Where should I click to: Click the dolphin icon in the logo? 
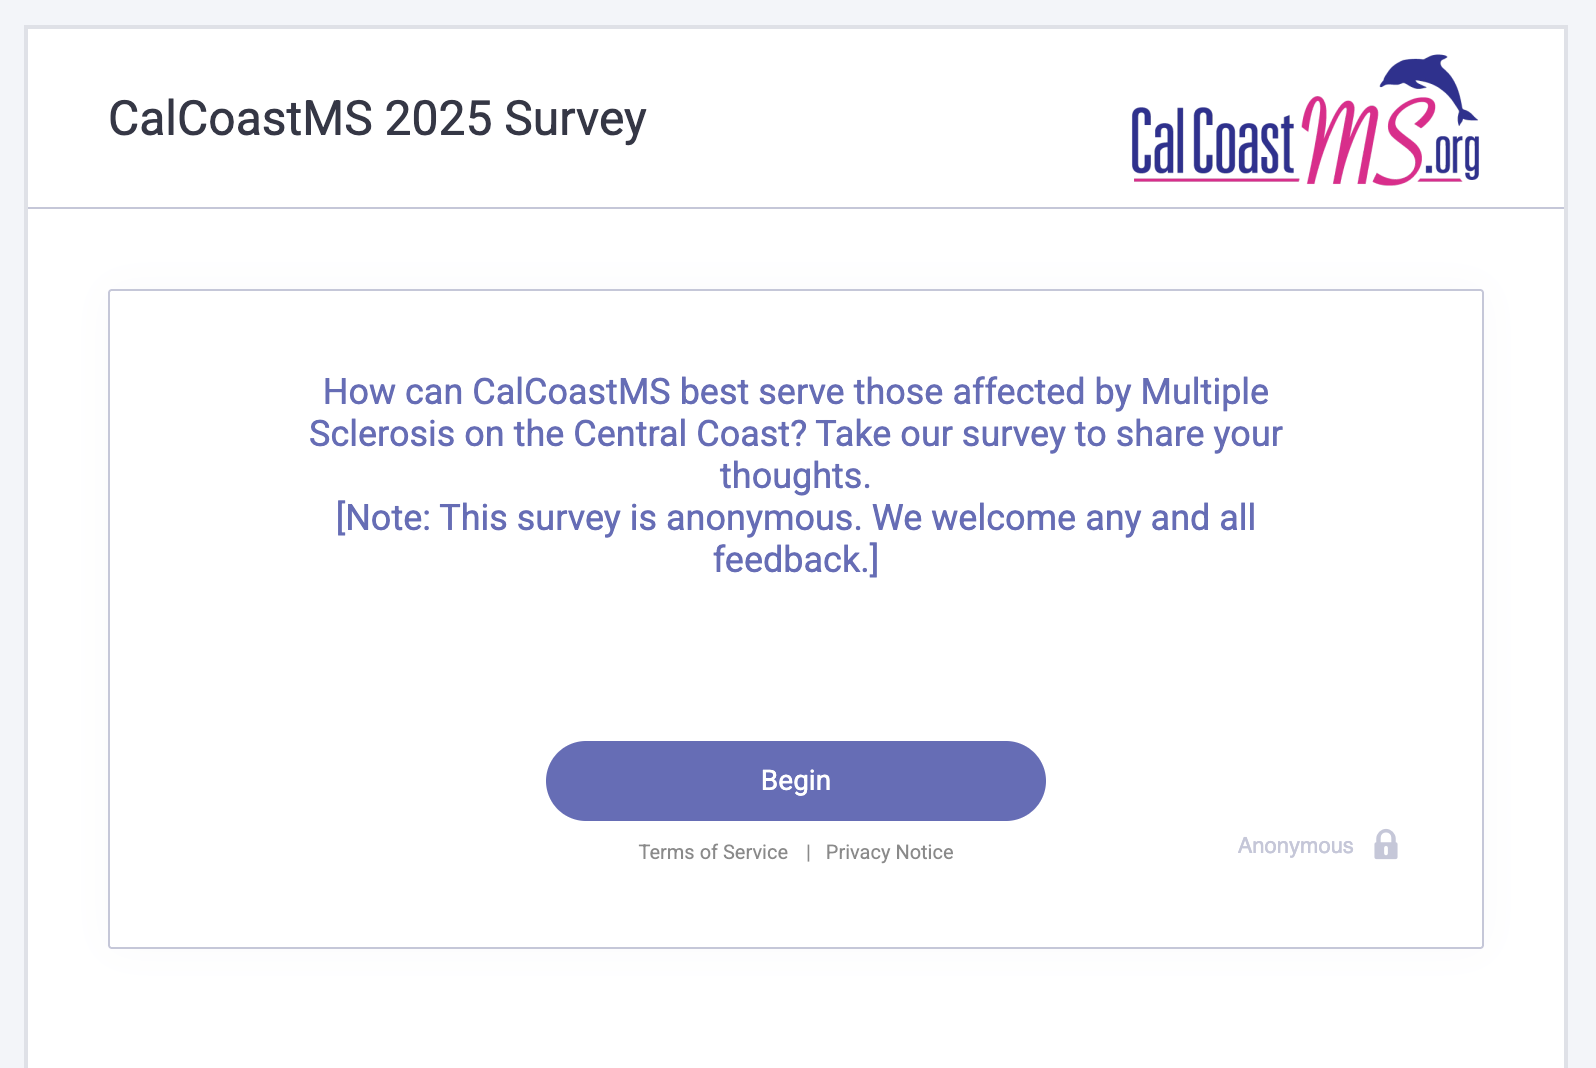pos(1428,86)
